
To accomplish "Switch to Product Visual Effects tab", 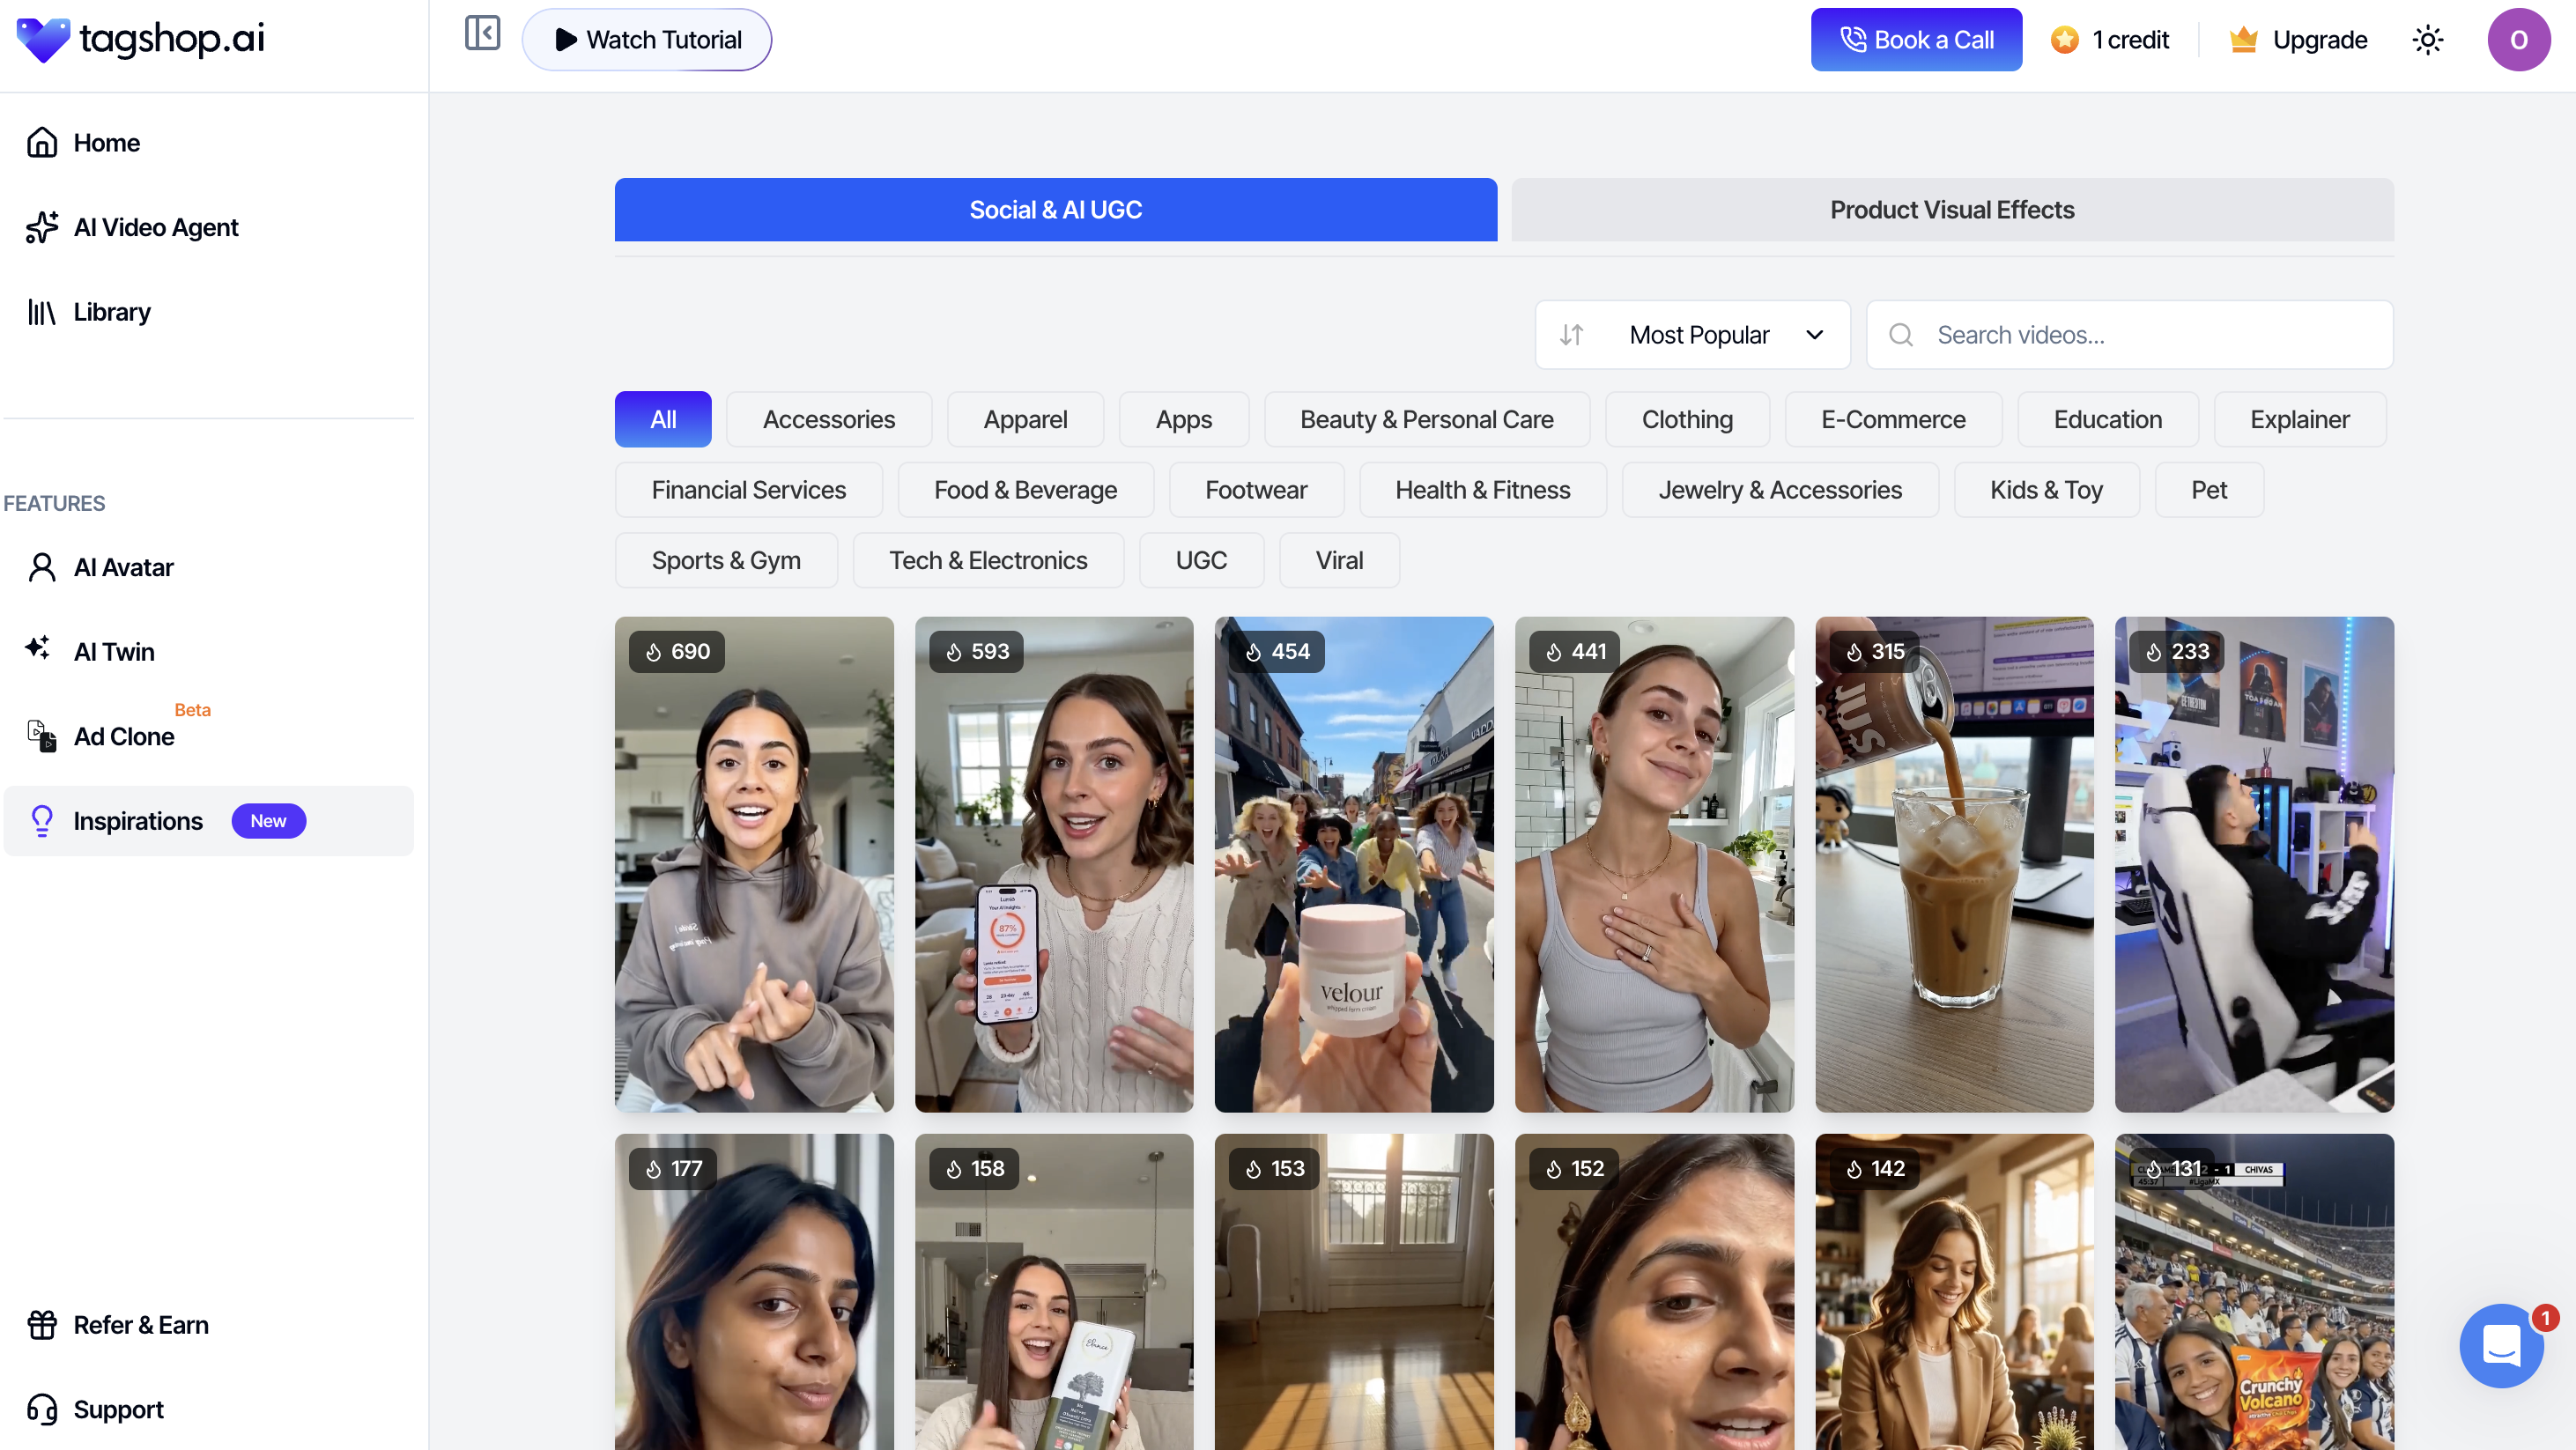I will [x=1952, y=210].
